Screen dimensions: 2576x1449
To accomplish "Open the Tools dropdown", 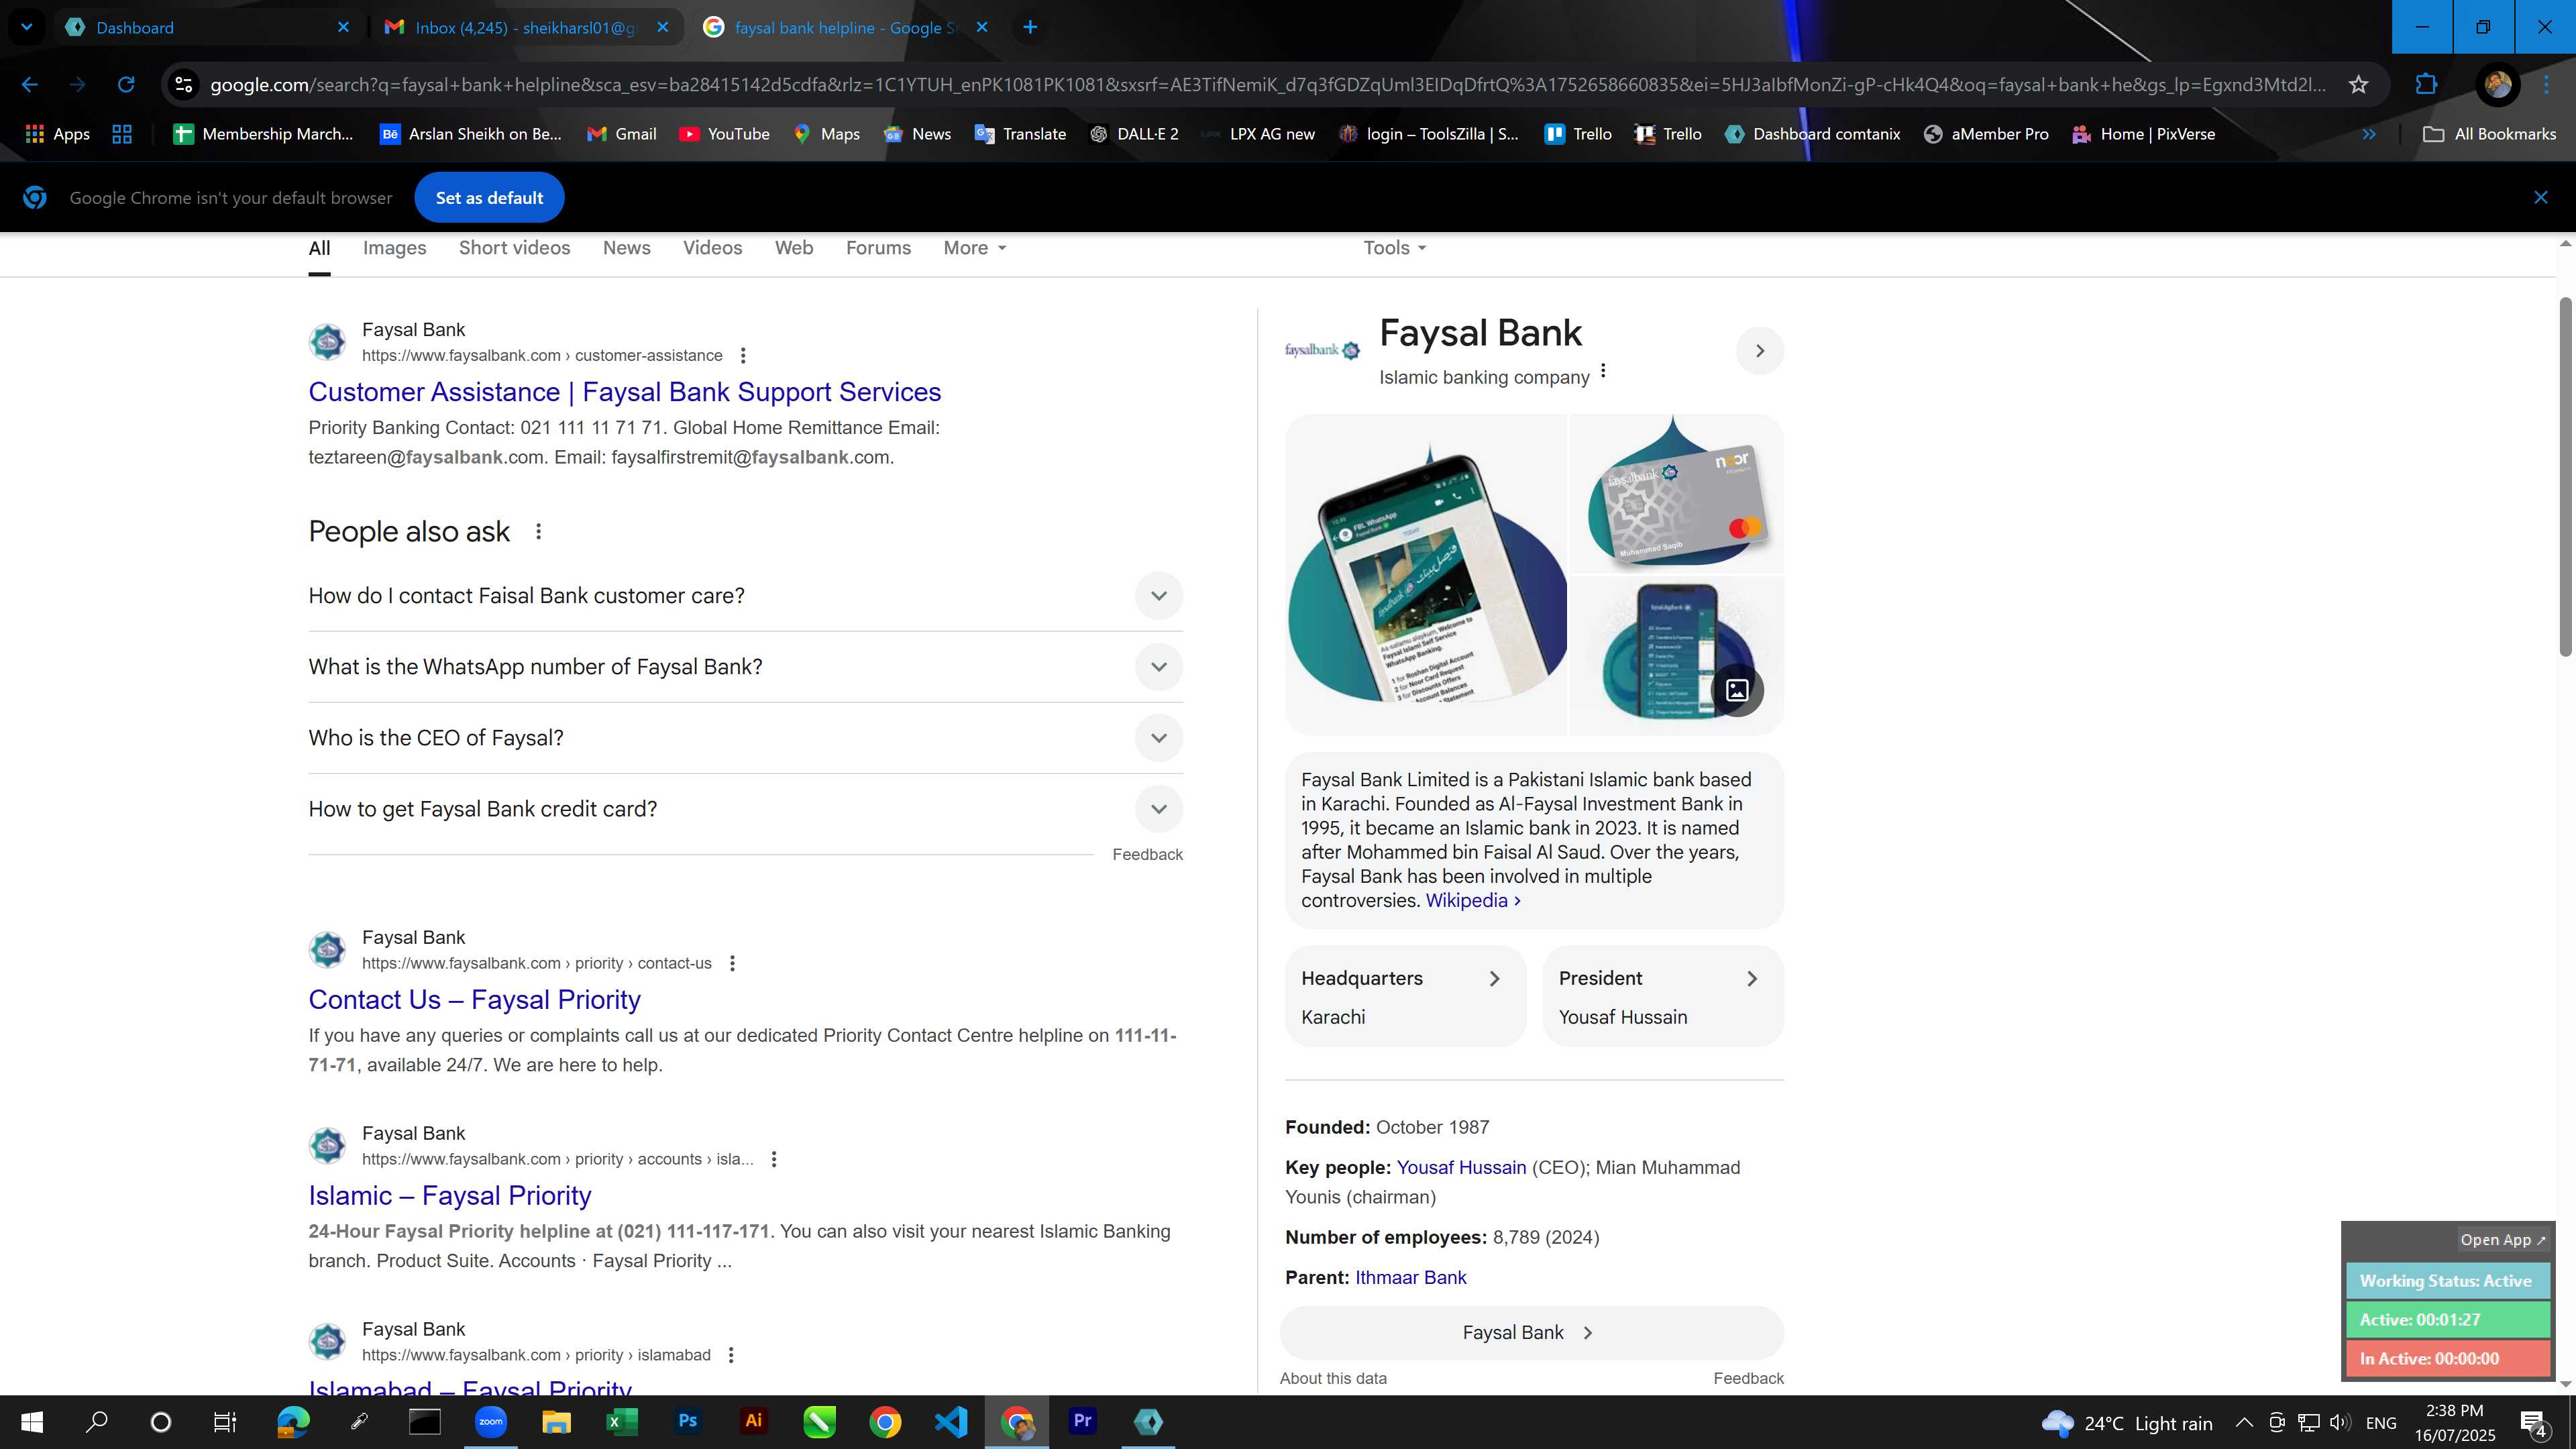I will [1394, 248].
